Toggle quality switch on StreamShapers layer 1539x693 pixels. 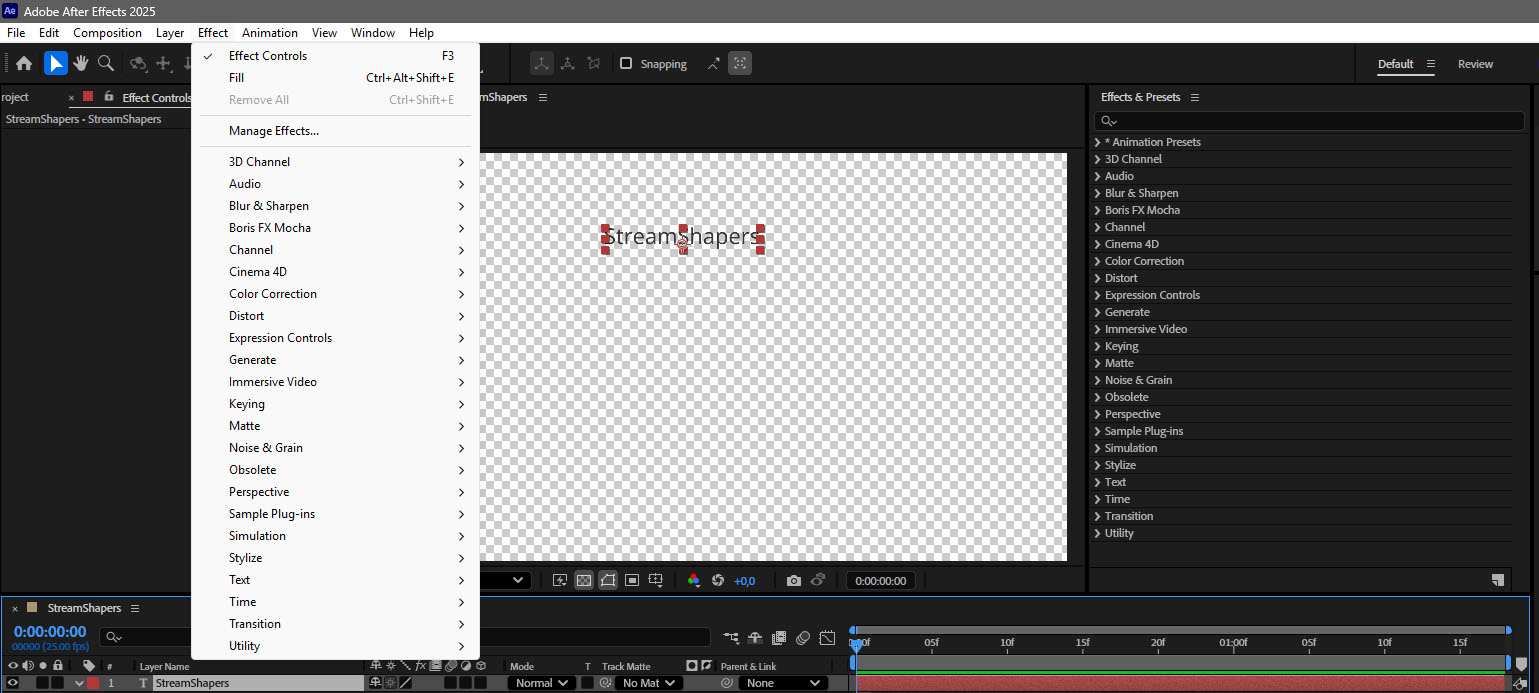(x=405, y=683)
